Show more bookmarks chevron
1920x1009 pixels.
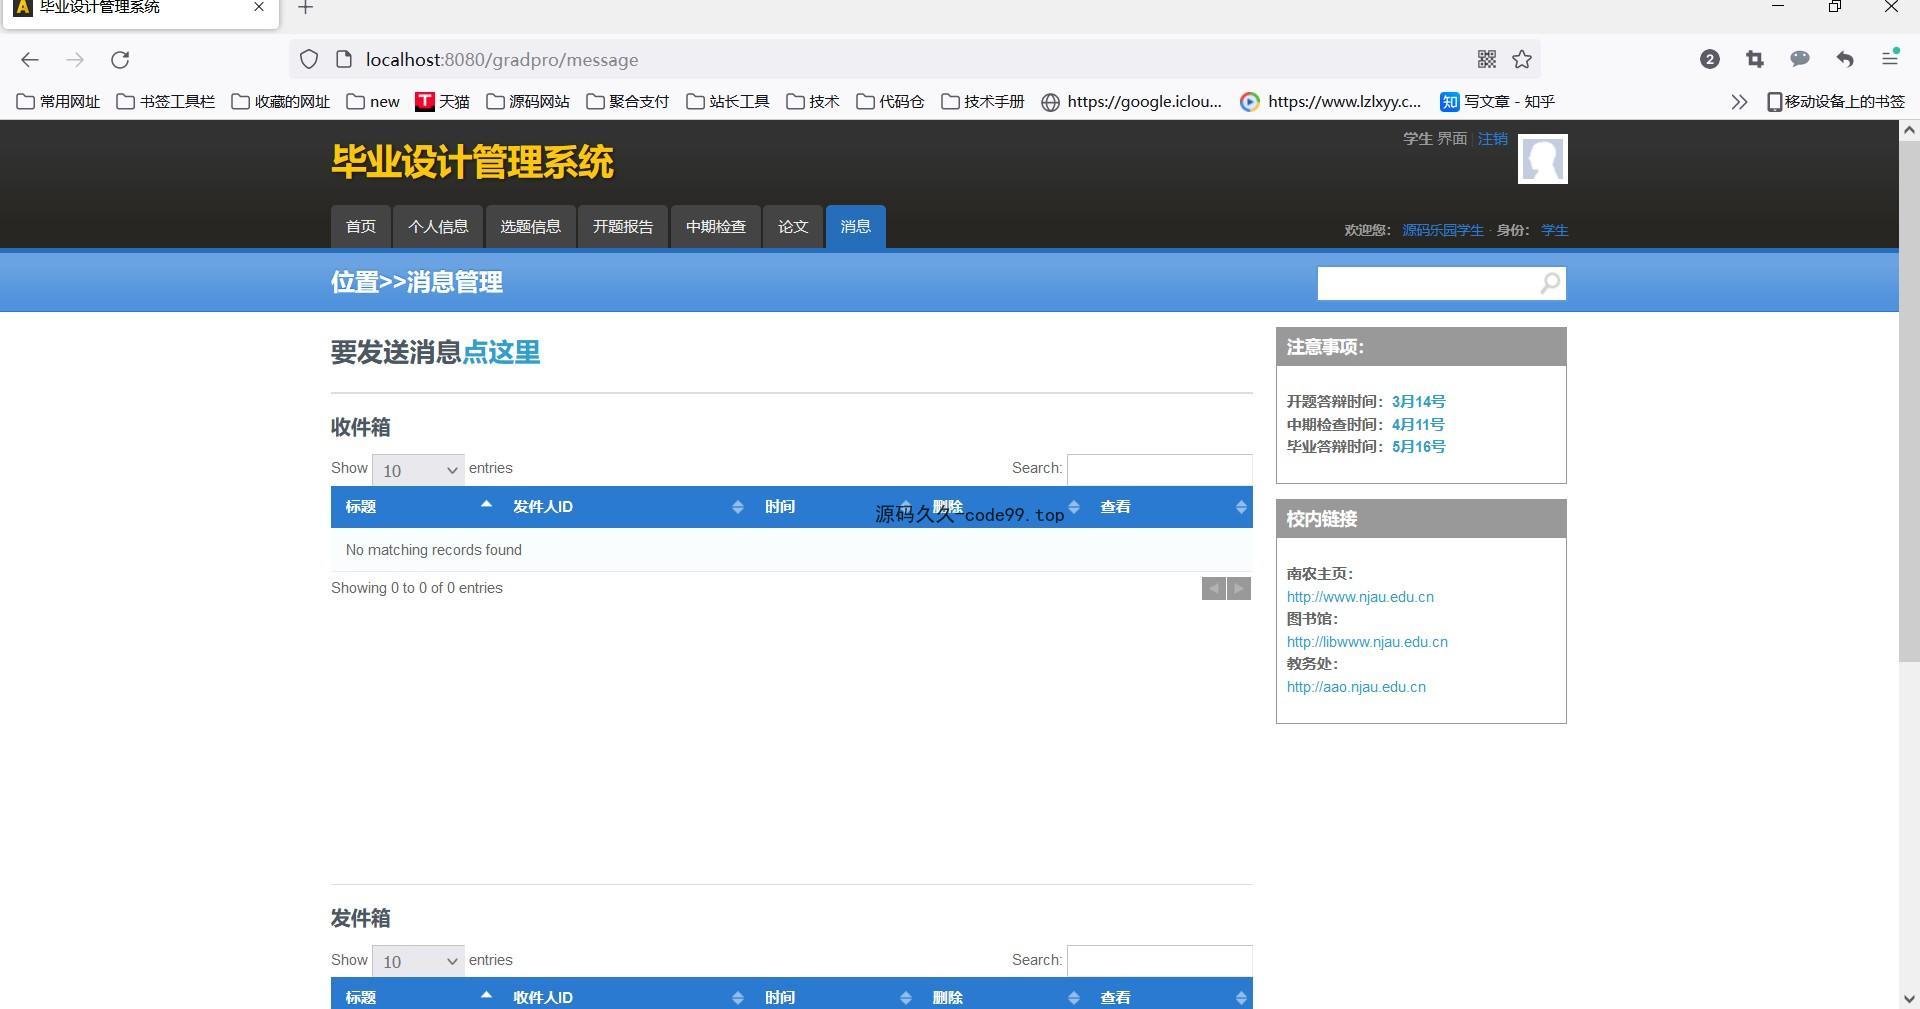point(1739,102)
